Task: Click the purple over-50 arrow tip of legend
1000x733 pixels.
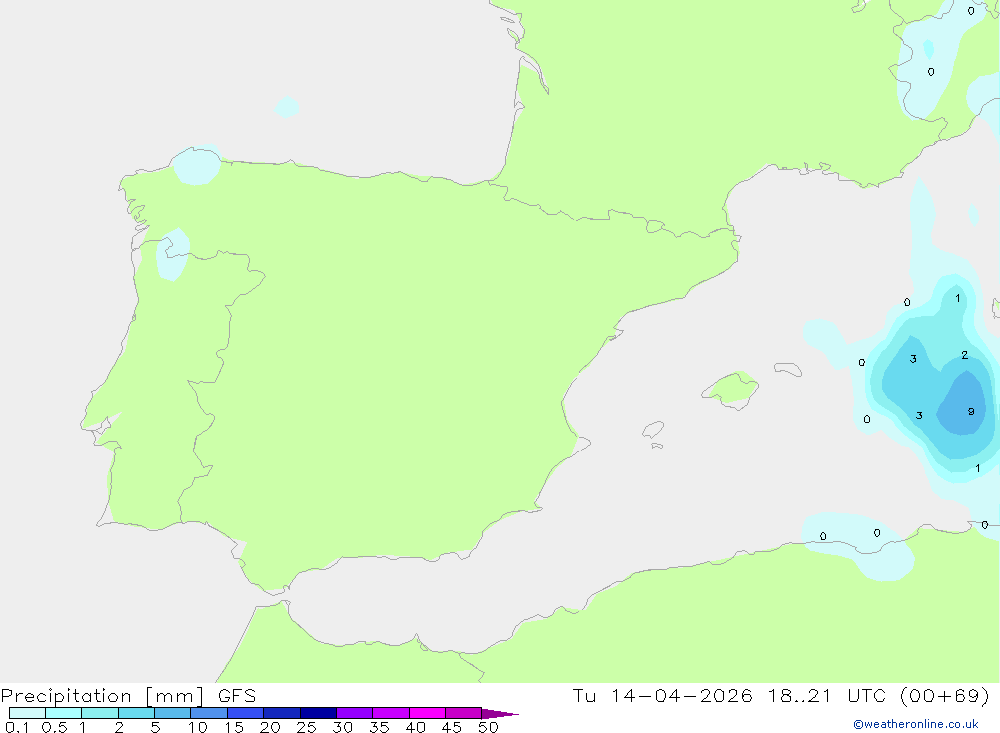Action: (499, 714)
